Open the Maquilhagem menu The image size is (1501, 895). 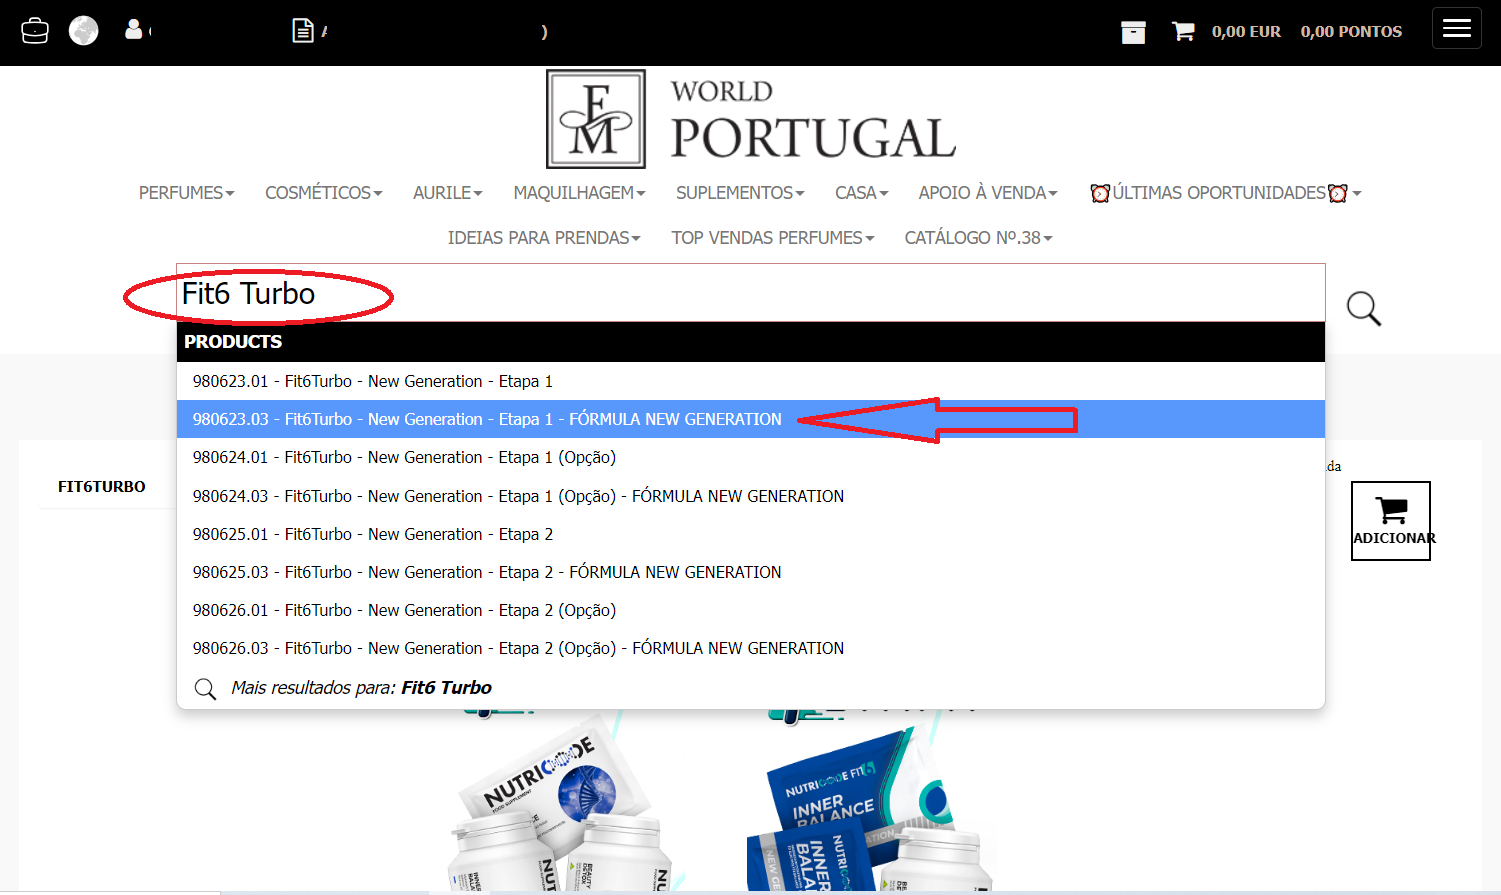click(x=579, y=193)
